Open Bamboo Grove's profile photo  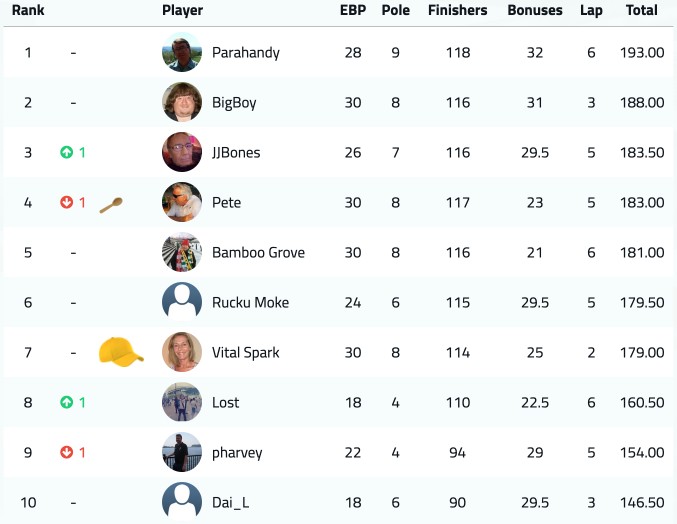[182, 252]
